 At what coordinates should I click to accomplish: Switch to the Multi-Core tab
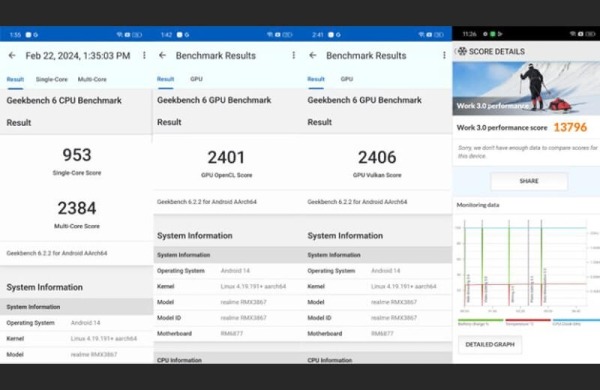[92, 79]
